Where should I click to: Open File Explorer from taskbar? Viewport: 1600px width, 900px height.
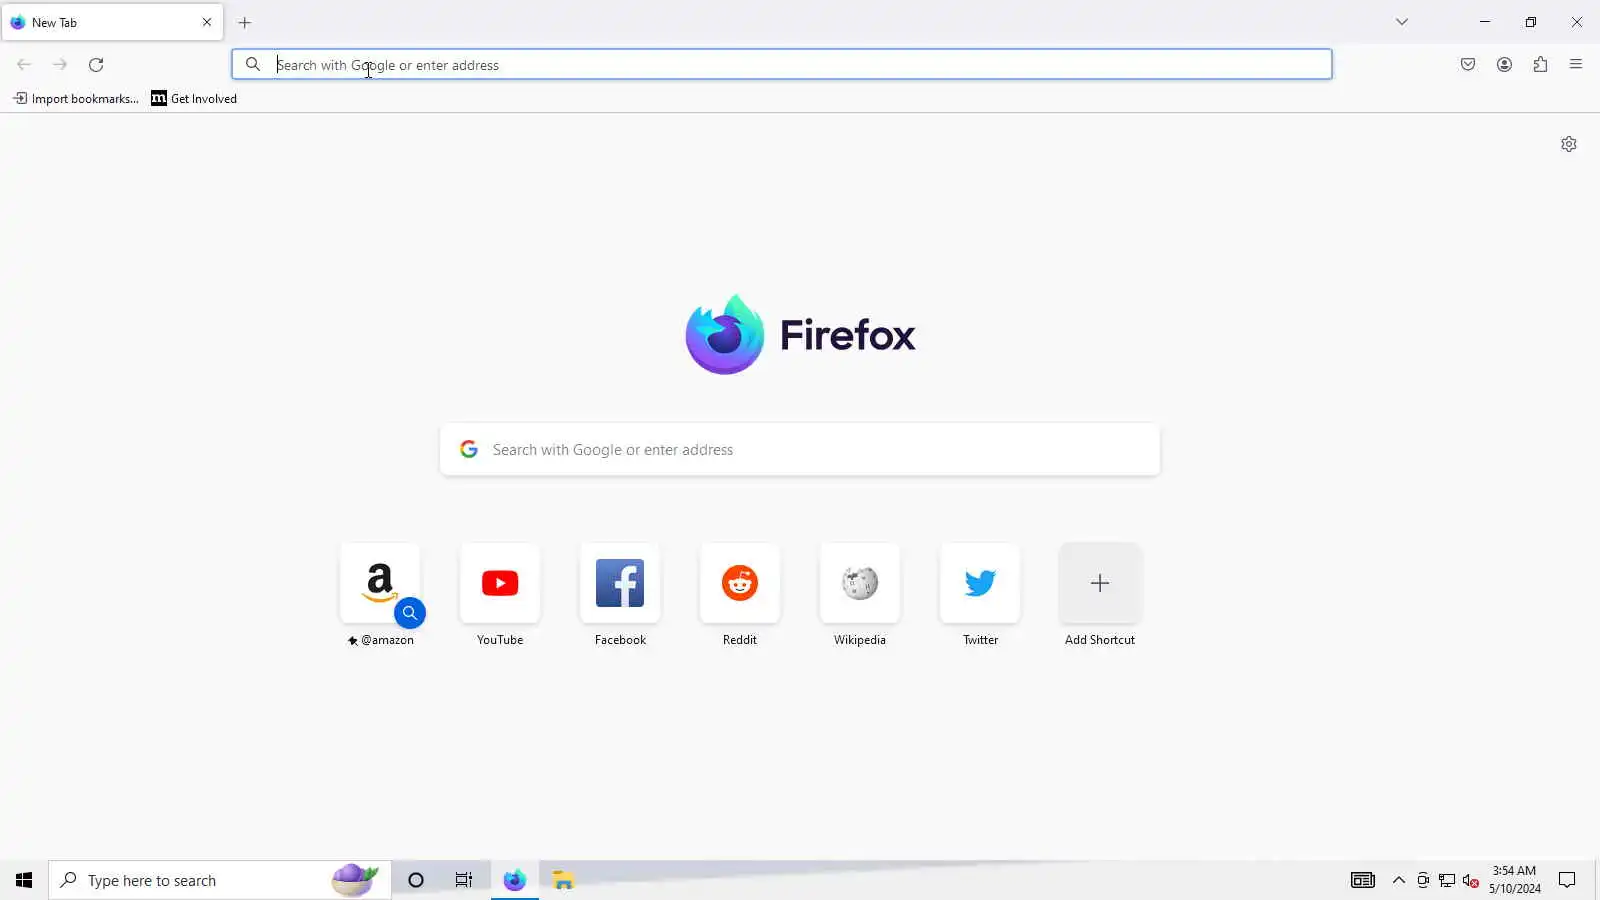pos(564,880)
